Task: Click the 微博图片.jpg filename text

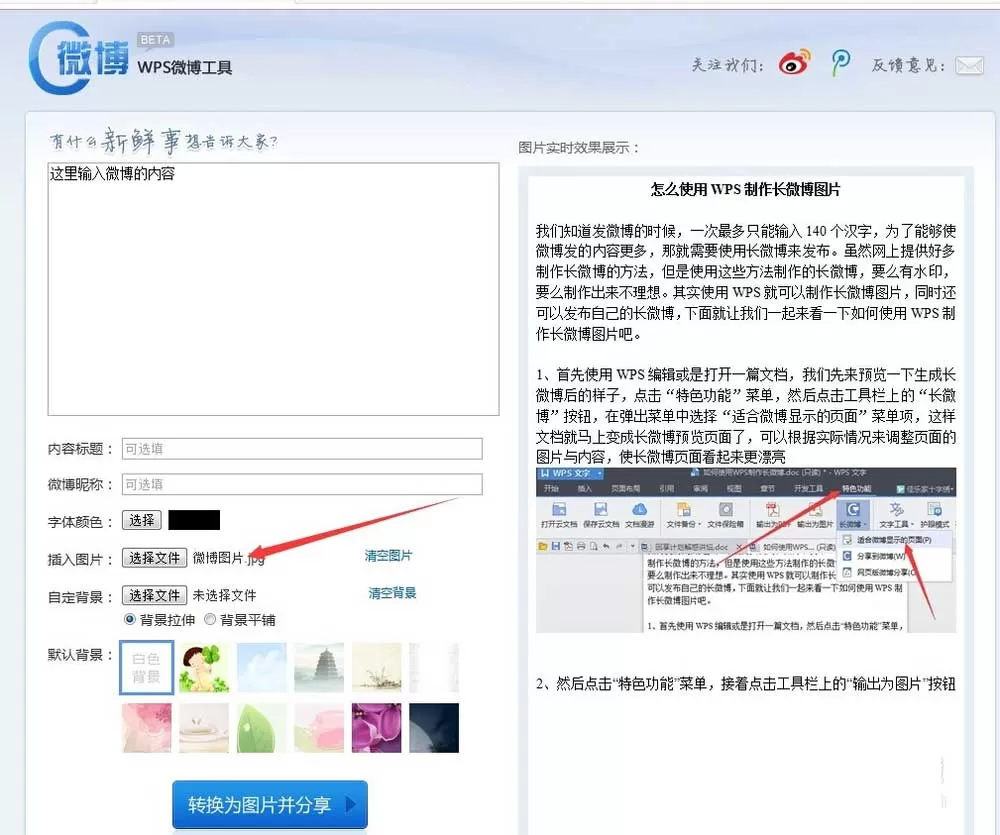Action: [228, 558]
